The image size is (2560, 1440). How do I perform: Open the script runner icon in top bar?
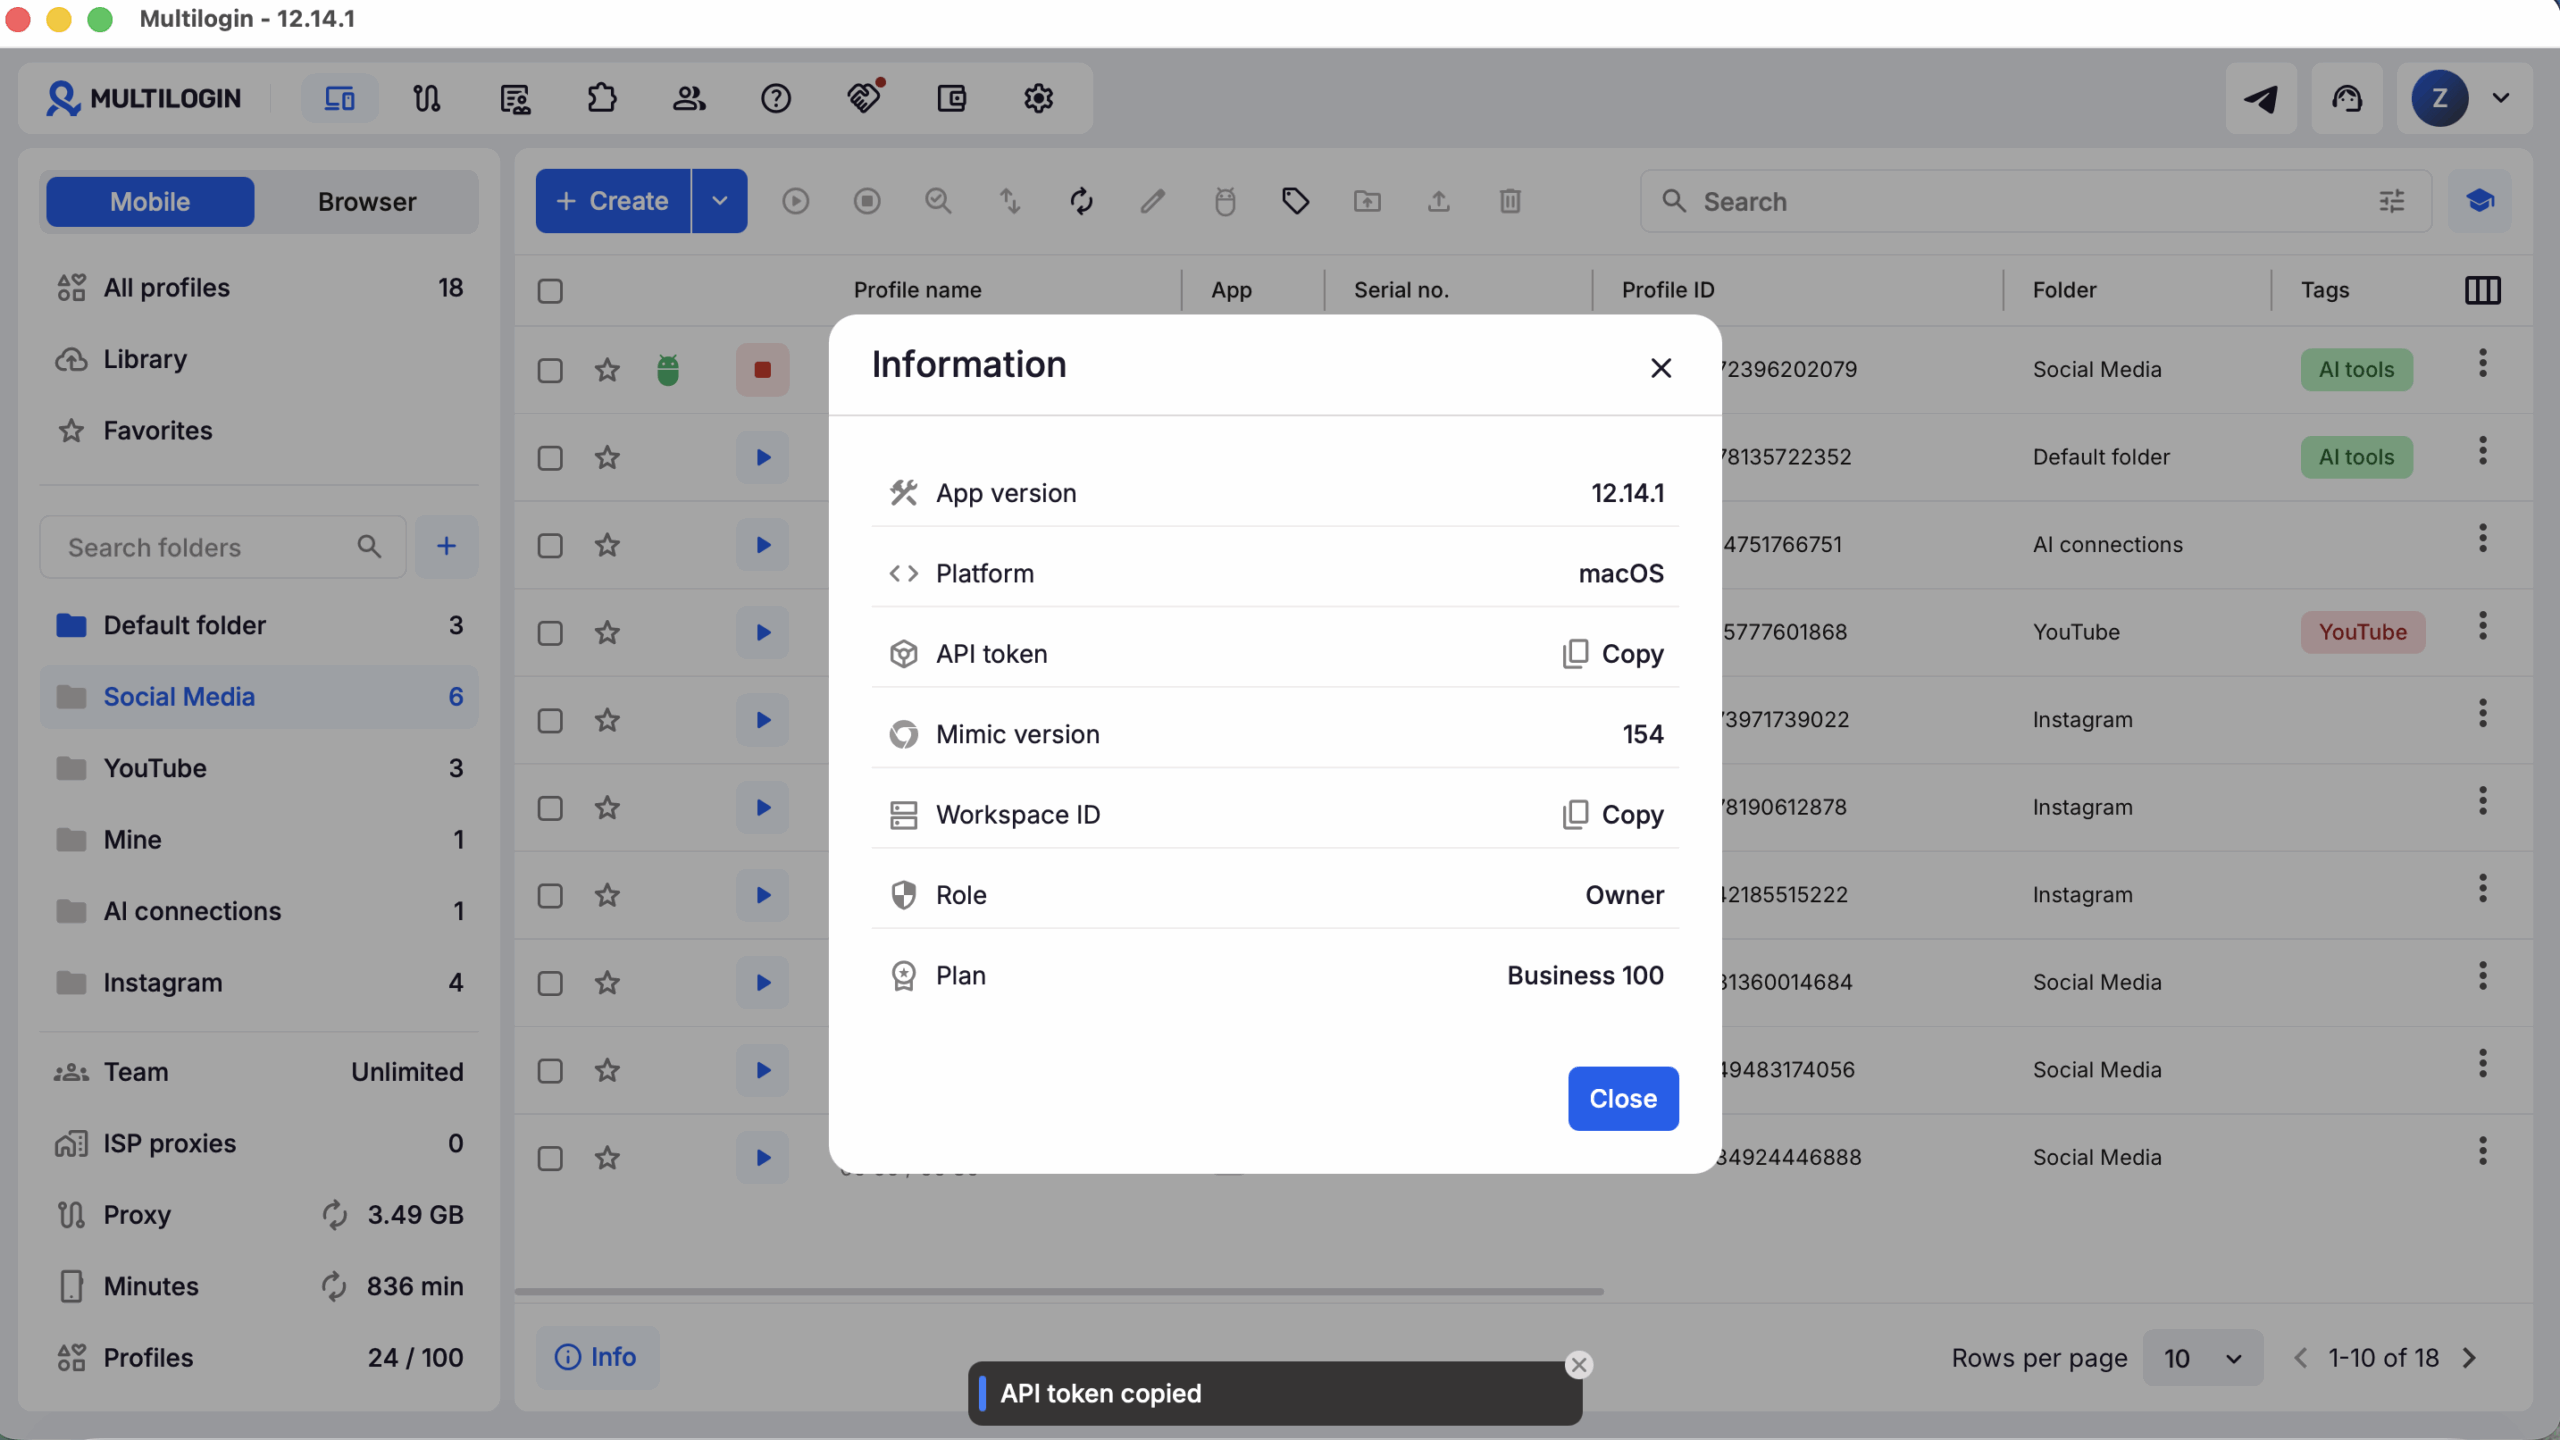[515, 98]
